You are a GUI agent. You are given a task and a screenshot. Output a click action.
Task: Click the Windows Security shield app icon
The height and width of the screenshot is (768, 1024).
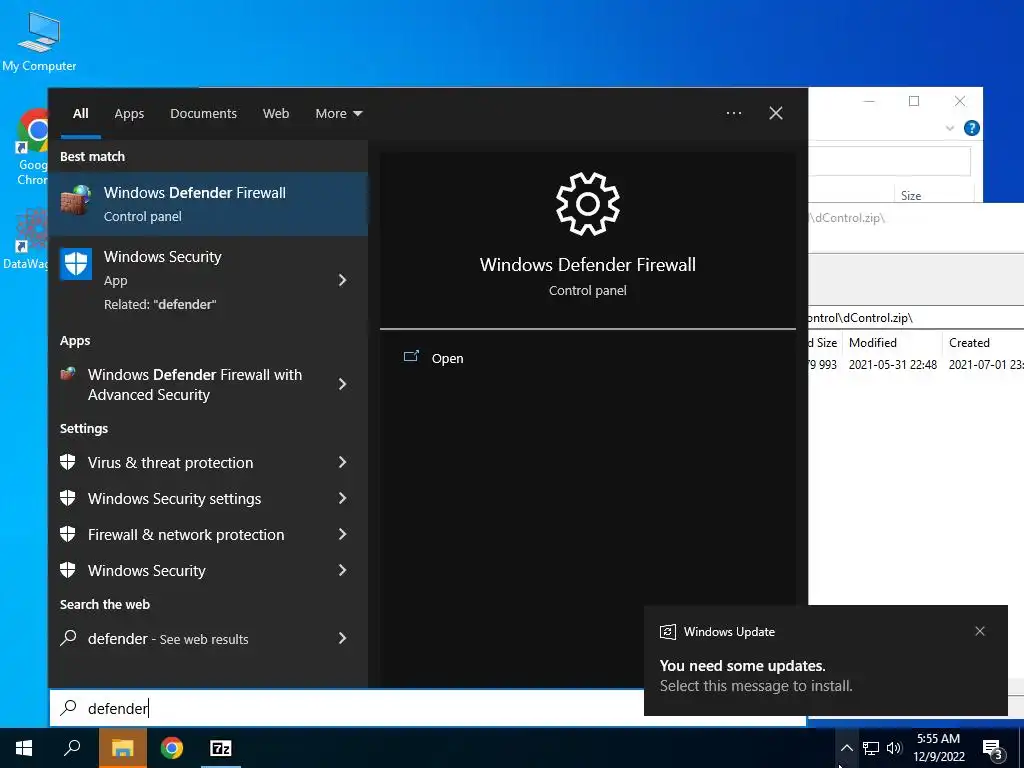click(x=76, y=264)
